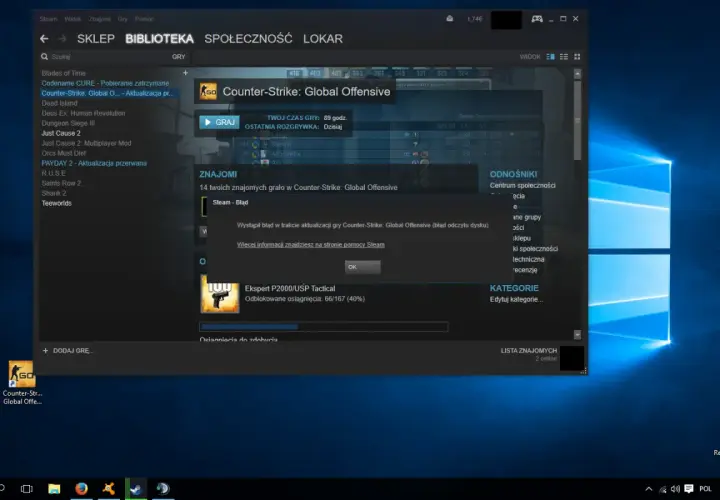
Task: Select Orcs Must Die! in the list
Action: tap(64, 153)
